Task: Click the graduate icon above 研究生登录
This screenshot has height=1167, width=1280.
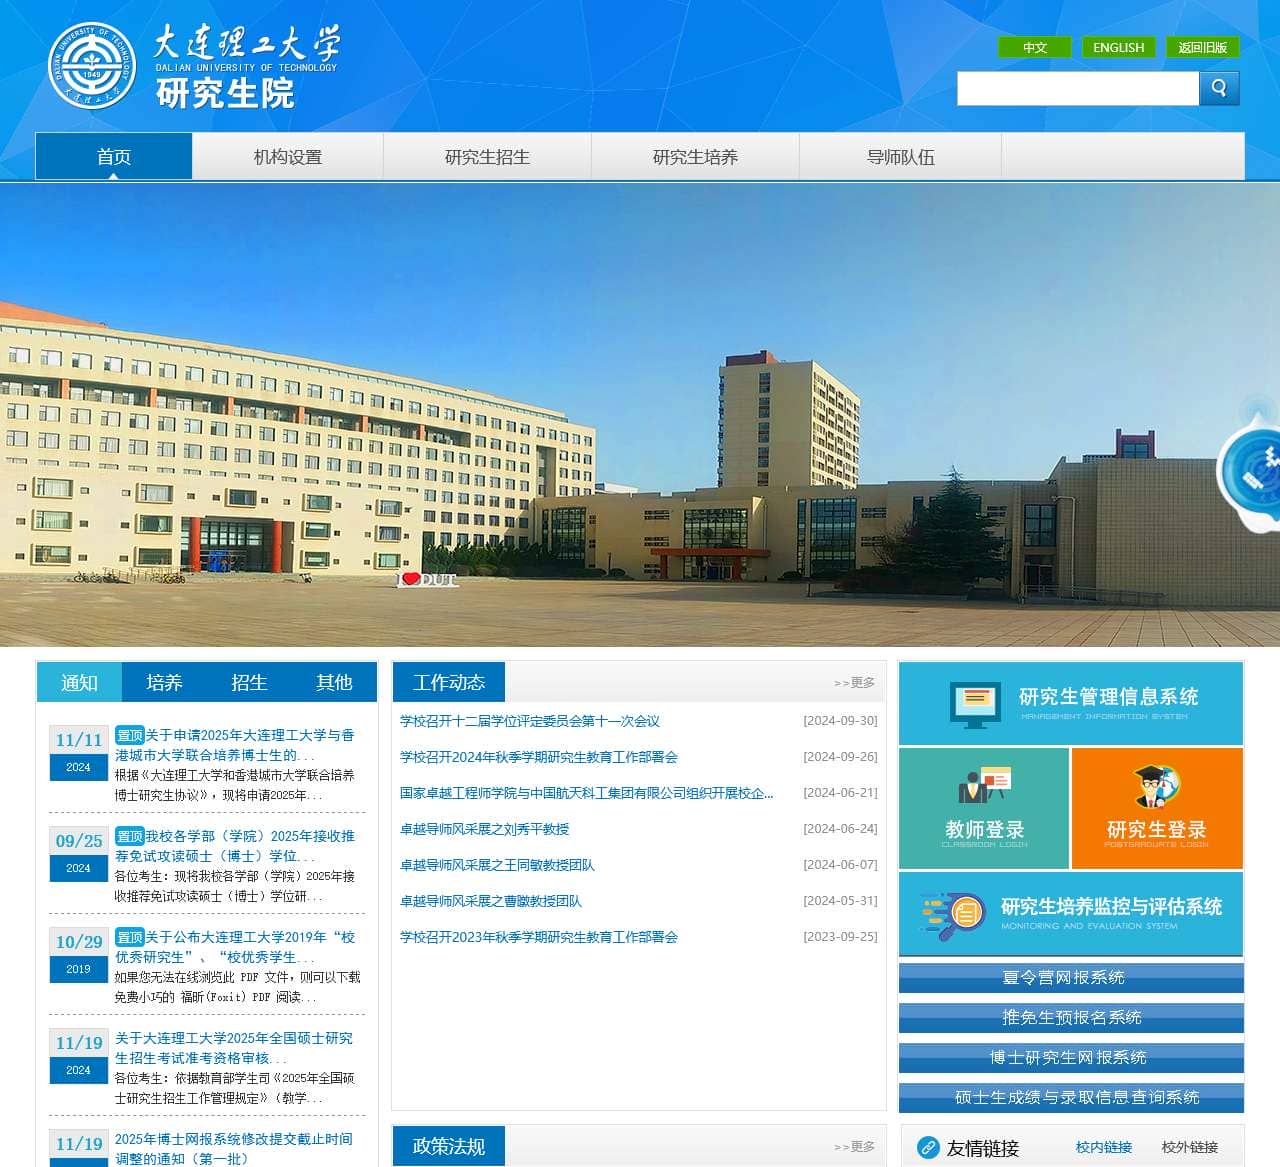Action: click(x=1157, y=786)
